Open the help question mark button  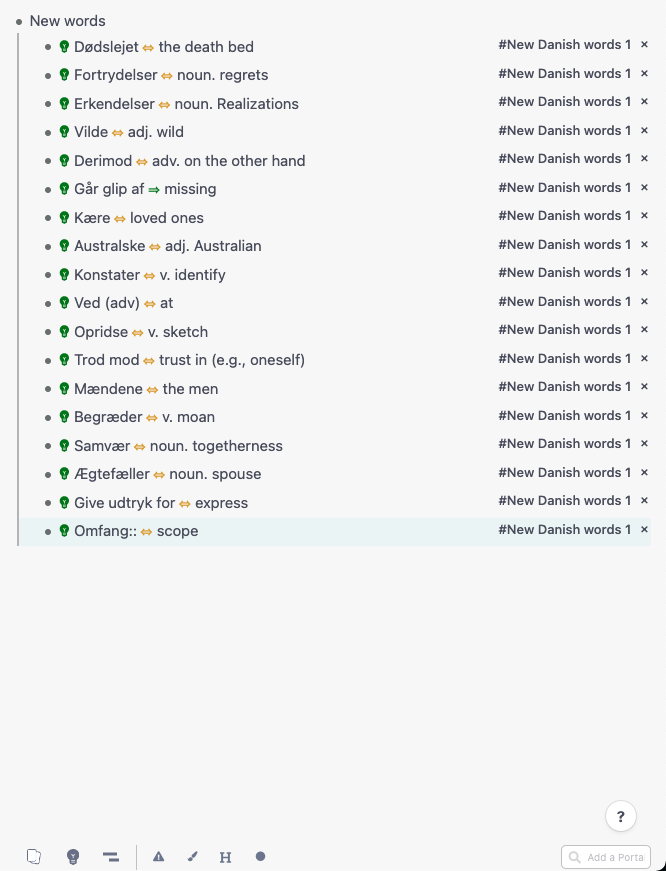[621, 816]
